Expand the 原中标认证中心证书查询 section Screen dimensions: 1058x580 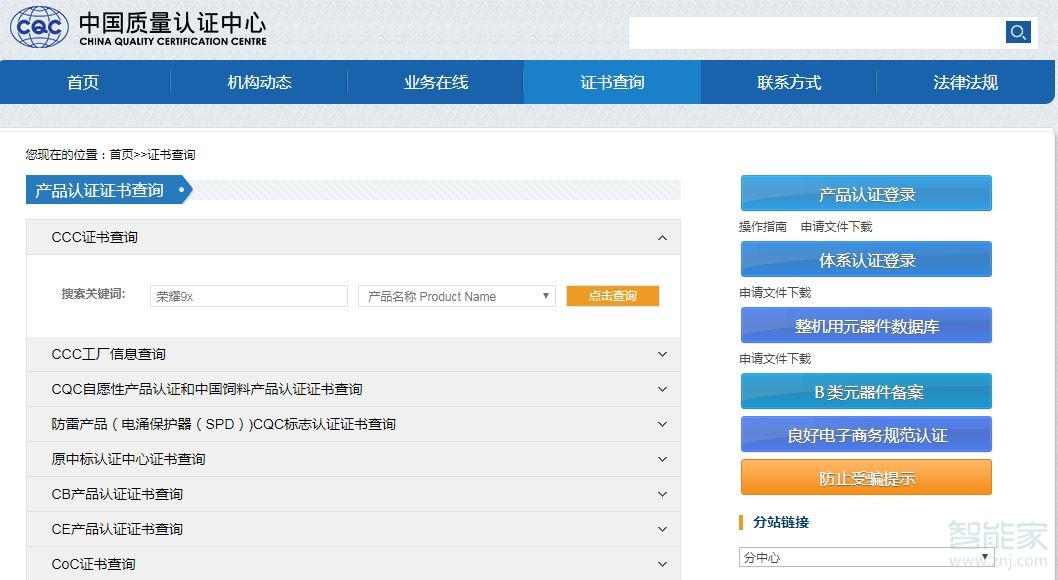pos(661,459)
